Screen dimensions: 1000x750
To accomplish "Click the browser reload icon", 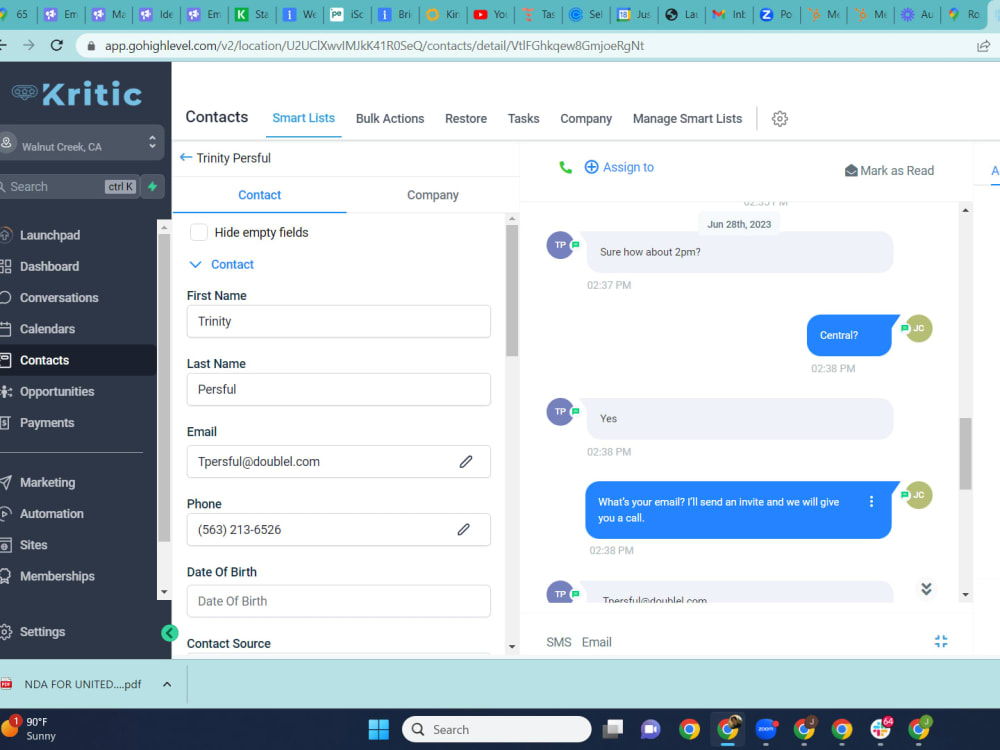I will [57, 45].
